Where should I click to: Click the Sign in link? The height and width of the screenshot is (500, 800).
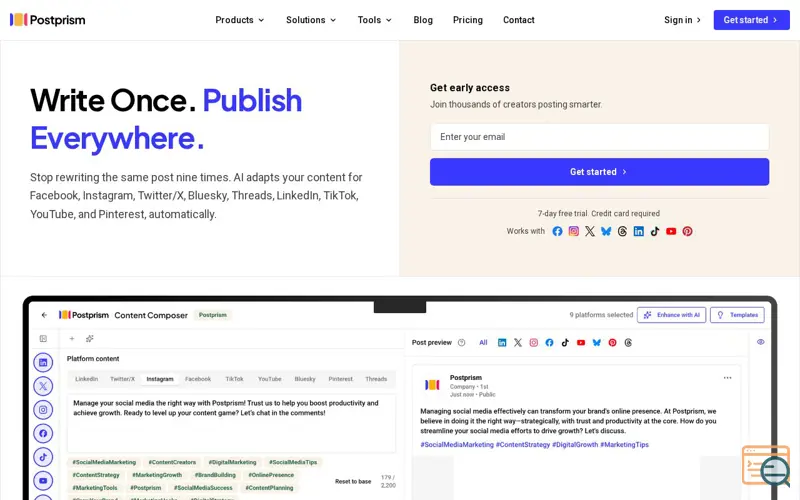pyautogui.click(x=683, y=20)
